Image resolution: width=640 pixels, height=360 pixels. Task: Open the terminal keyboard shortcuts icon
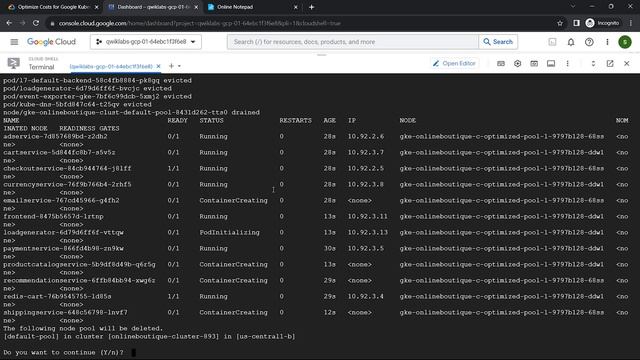(501, 64)
